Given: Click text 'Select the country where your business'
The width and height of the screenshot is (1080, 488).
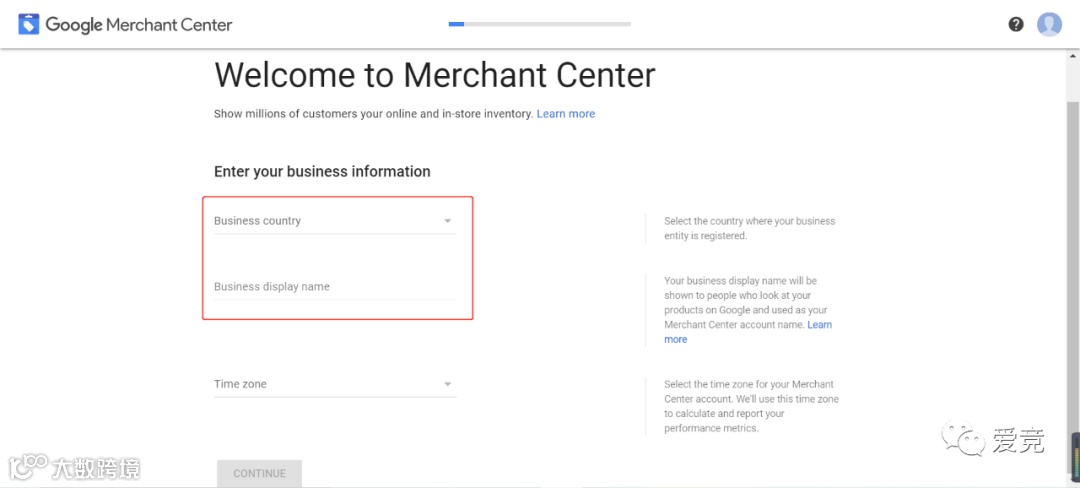Looking at the screenshot, I should (x=749, y=221).
